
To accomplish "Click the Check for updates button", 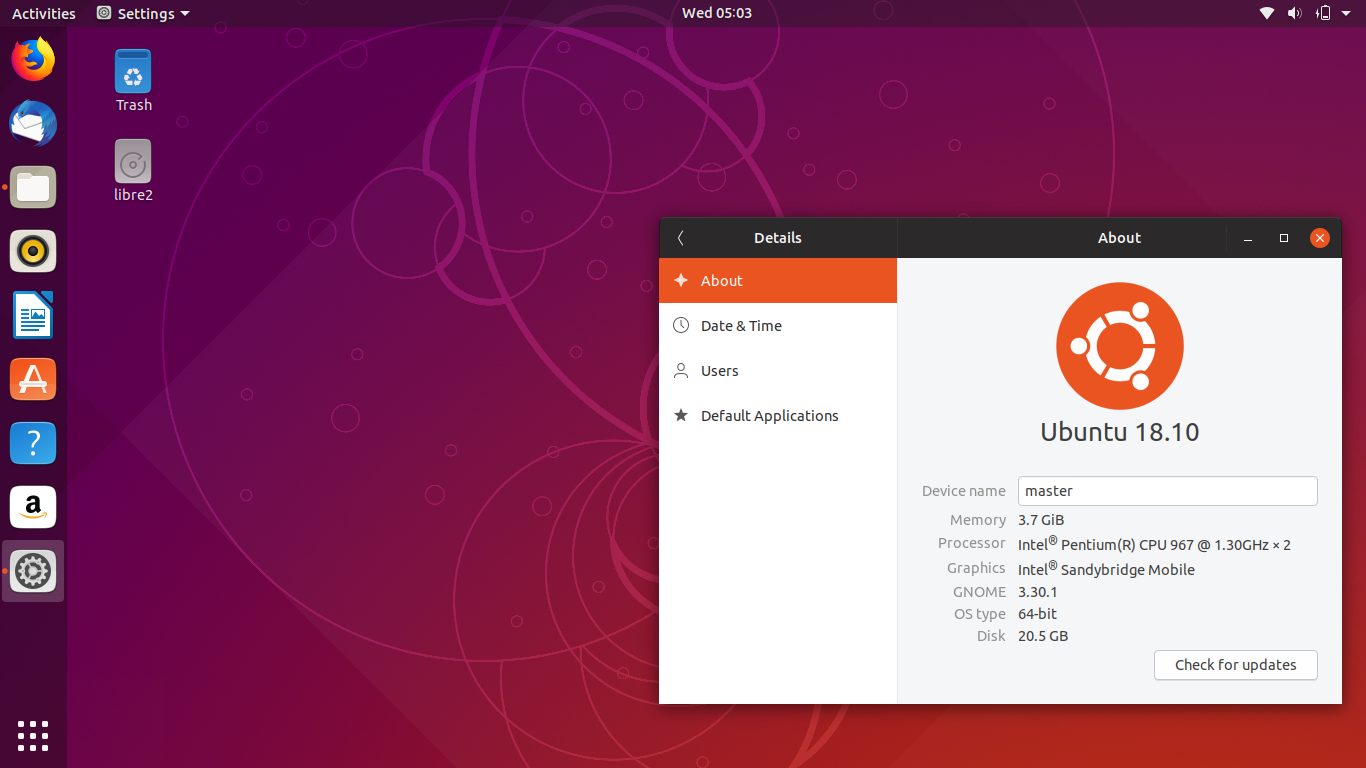I will (1235, 665).
